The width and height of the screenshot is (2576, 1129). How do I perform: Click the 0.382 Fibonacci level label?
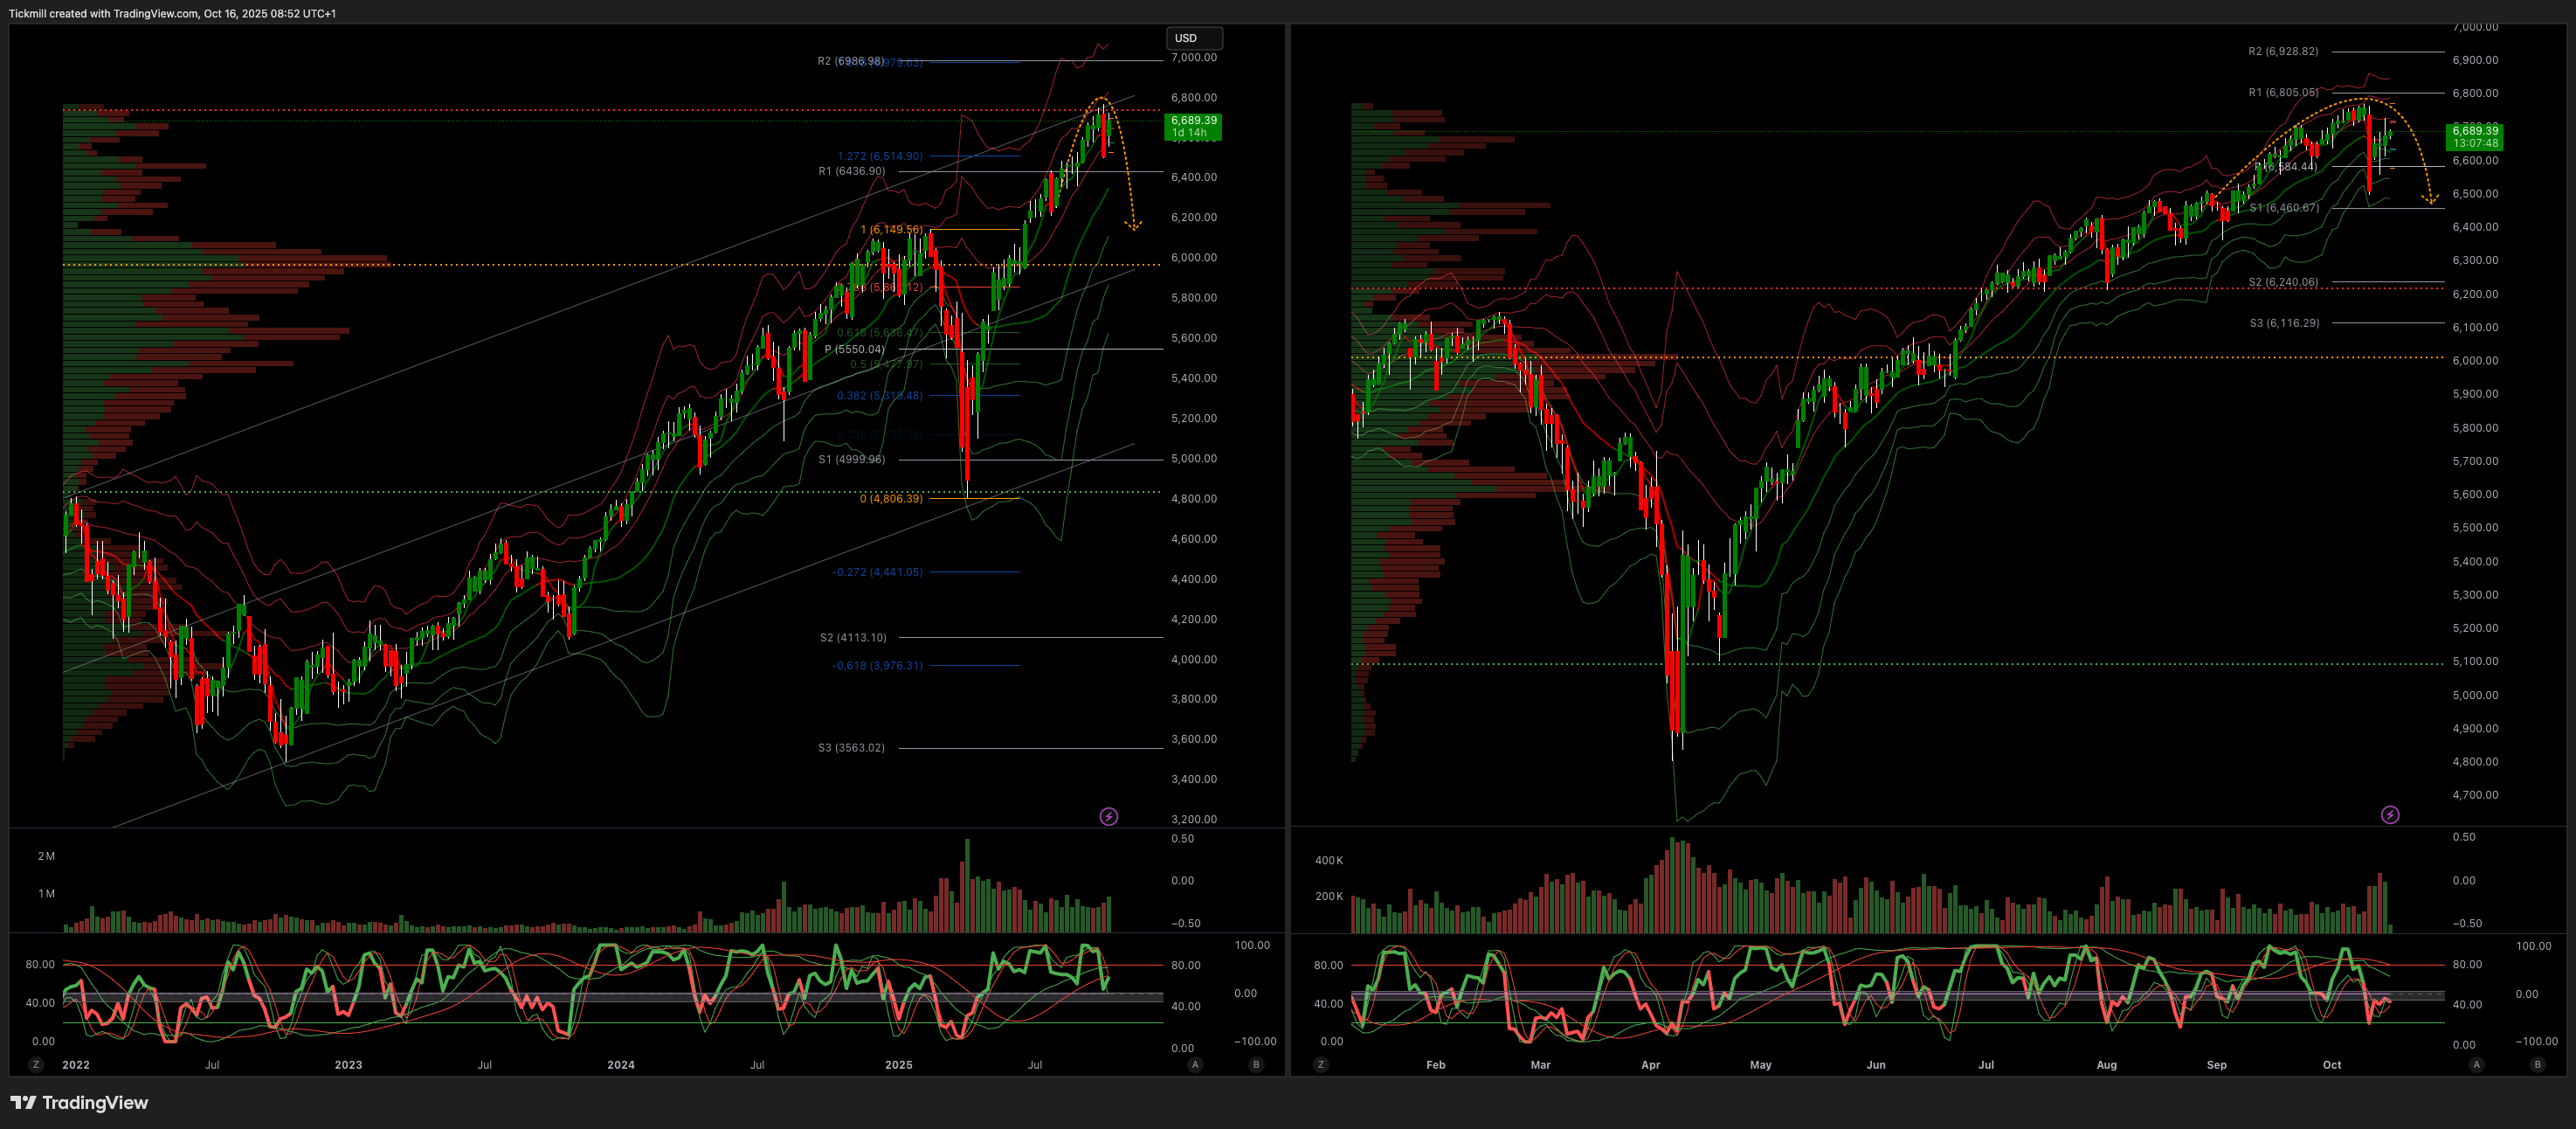click(x=879, y=395)
